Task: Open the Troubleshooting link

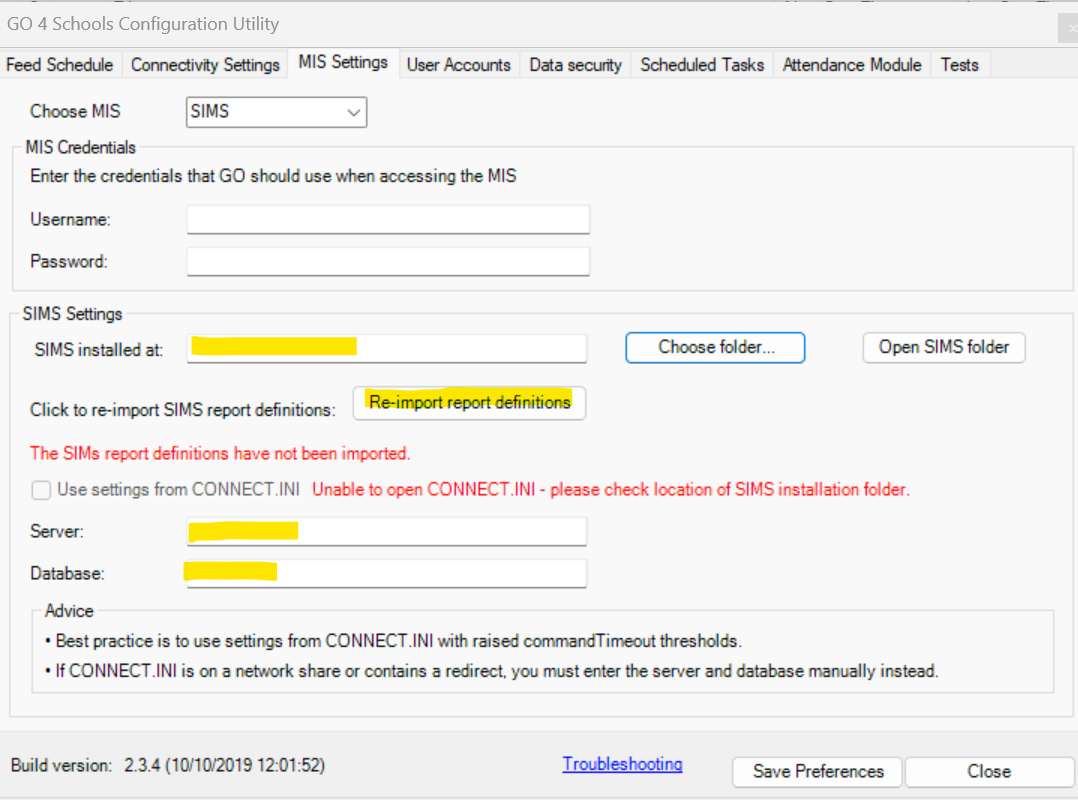Action: pyautogui.click(x=622, y=764)
